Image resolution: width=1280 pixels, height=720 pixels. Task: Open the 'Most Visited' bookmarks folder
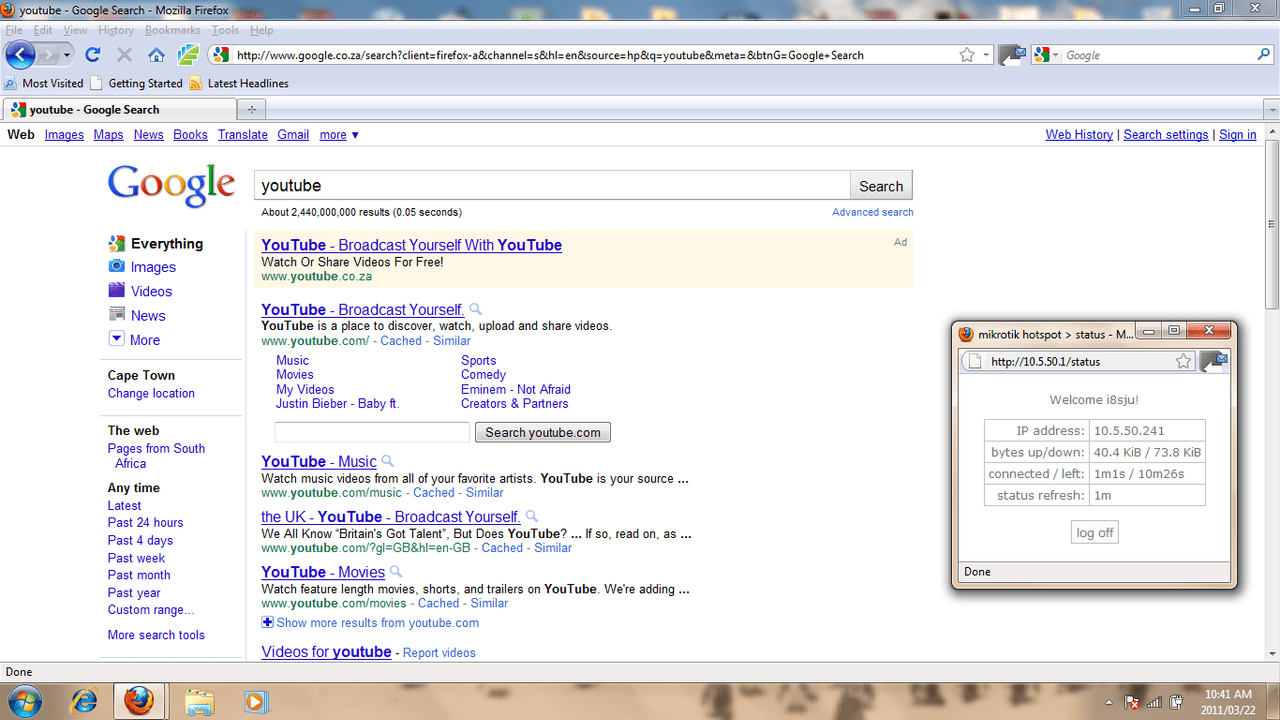tap(44, 83)
